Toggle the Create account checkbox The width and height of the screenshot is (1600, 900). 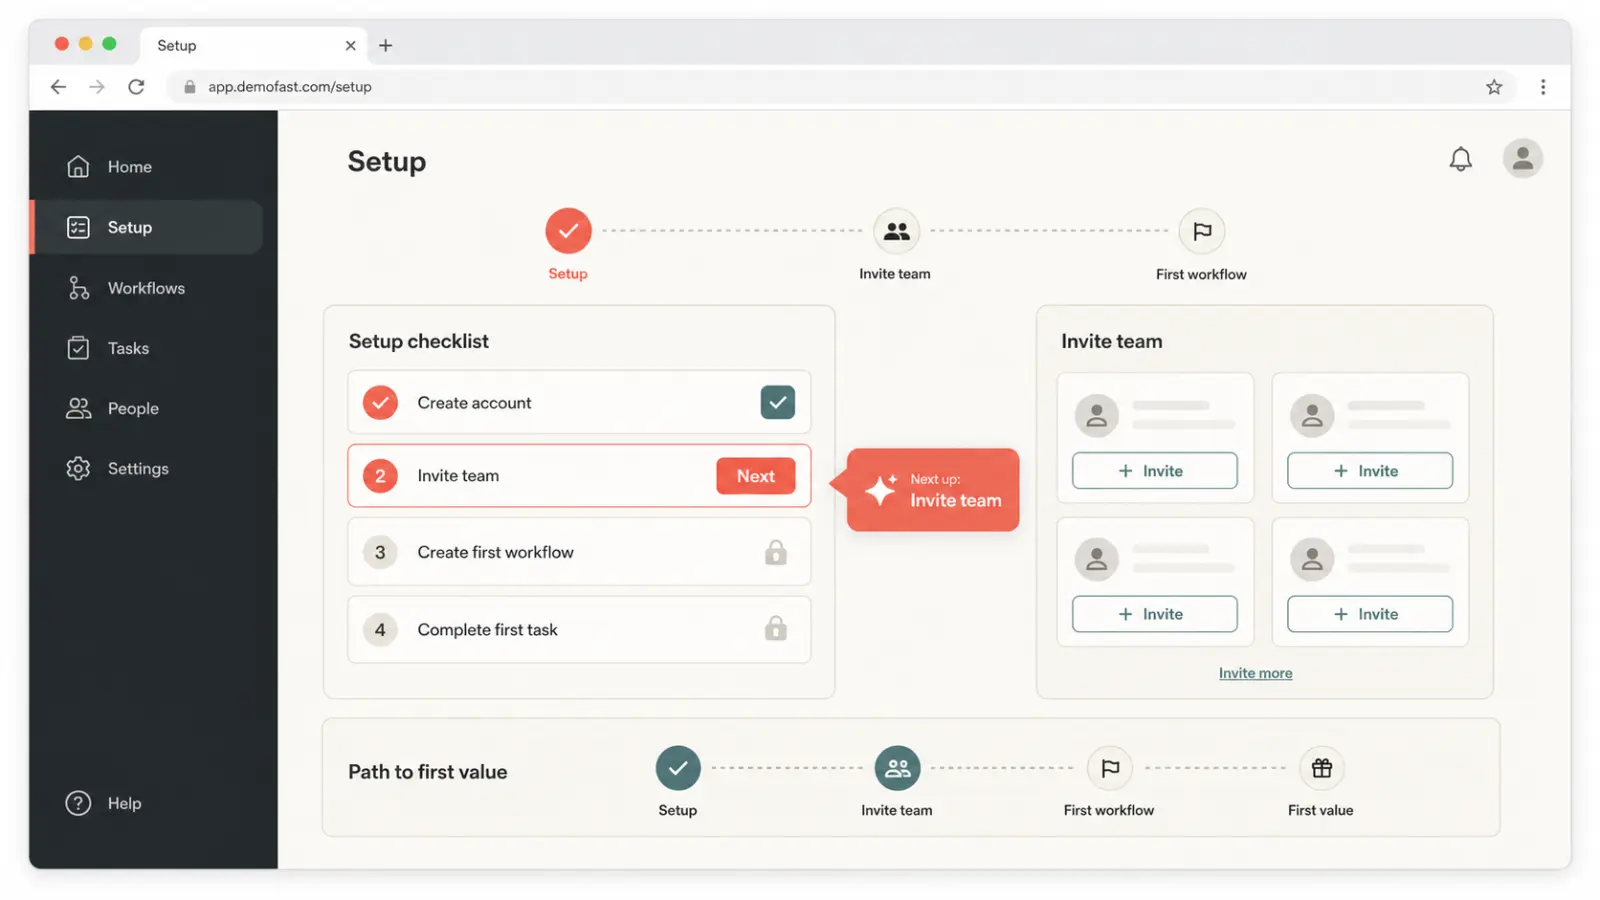click(777, 402)
